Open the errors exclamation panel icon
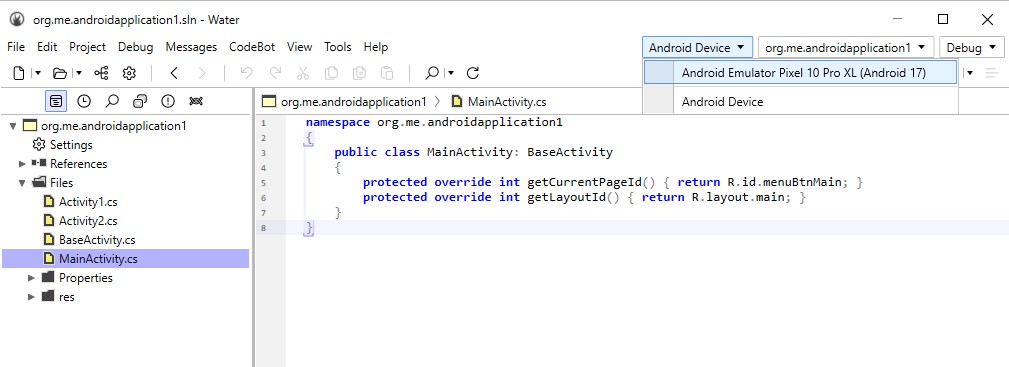1009x367 pixels. 168,101
